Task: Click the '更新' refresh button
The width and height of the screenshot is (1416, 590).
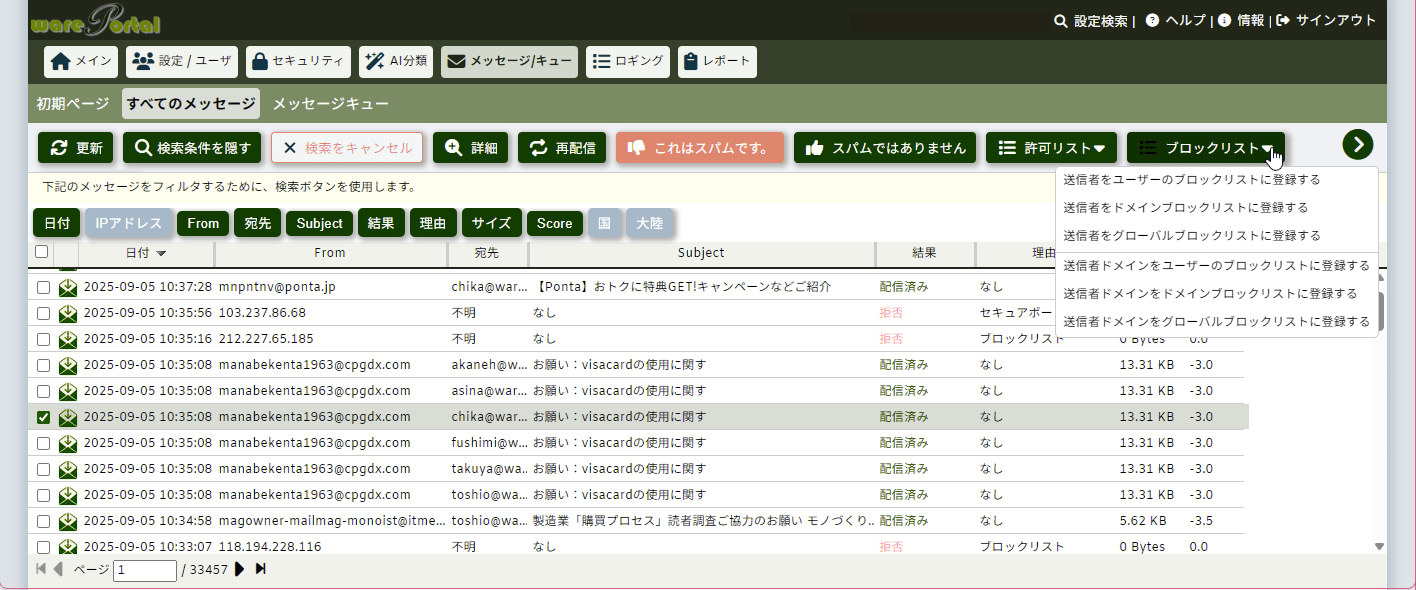Action: (x=76, y=148)
